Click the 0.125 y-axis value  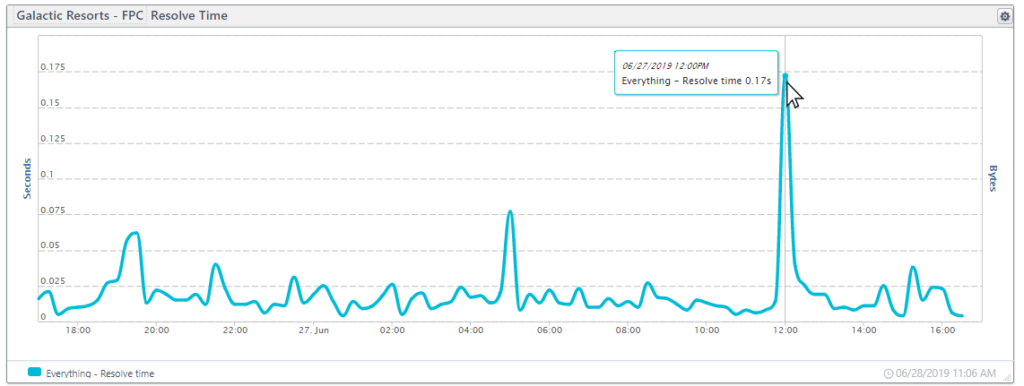point(52,138)
